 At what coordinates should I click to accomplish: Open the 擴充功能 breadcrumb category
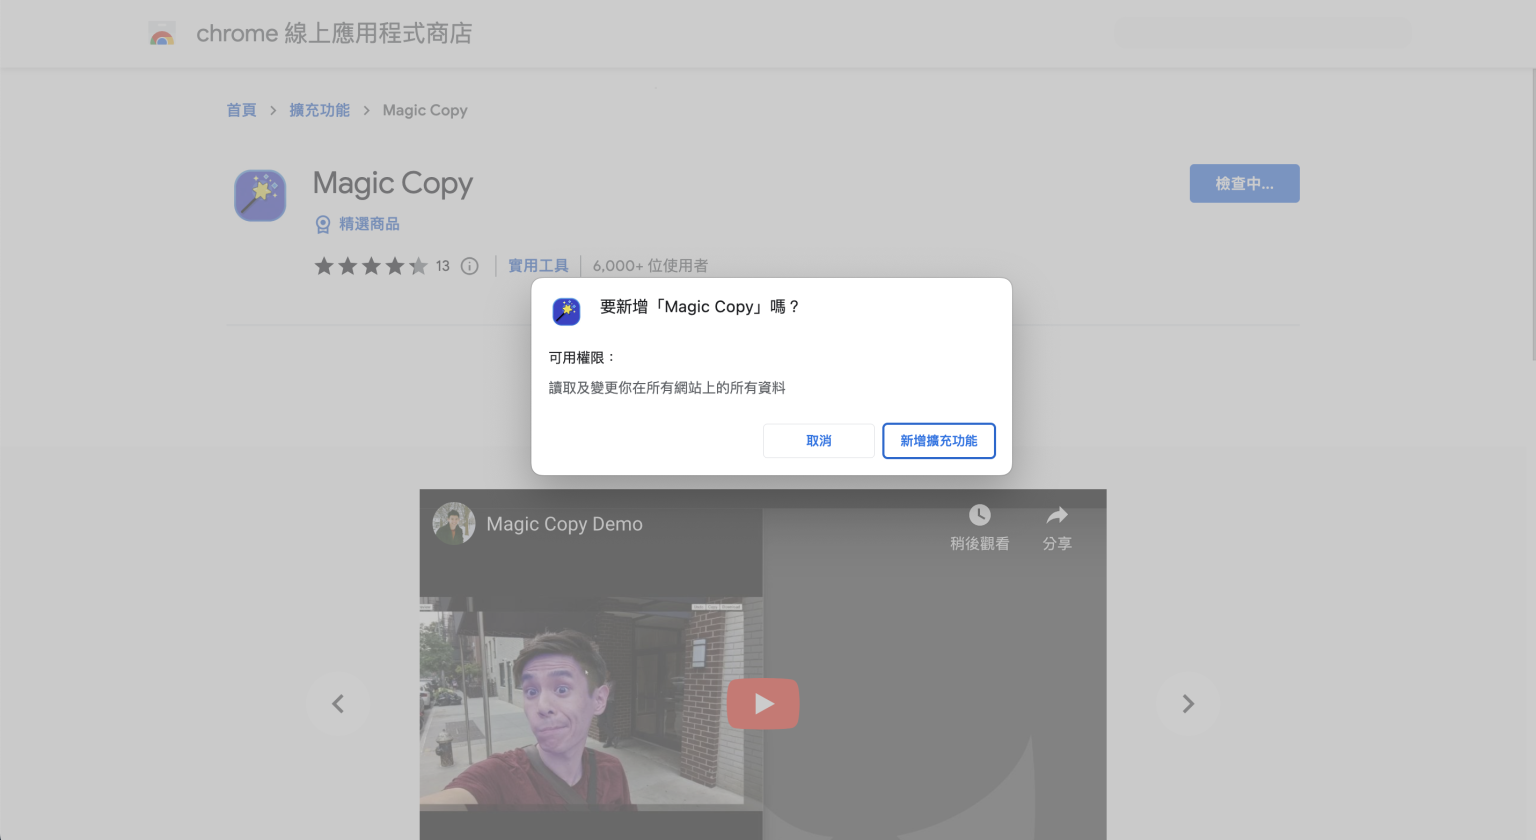pos(319,110)
